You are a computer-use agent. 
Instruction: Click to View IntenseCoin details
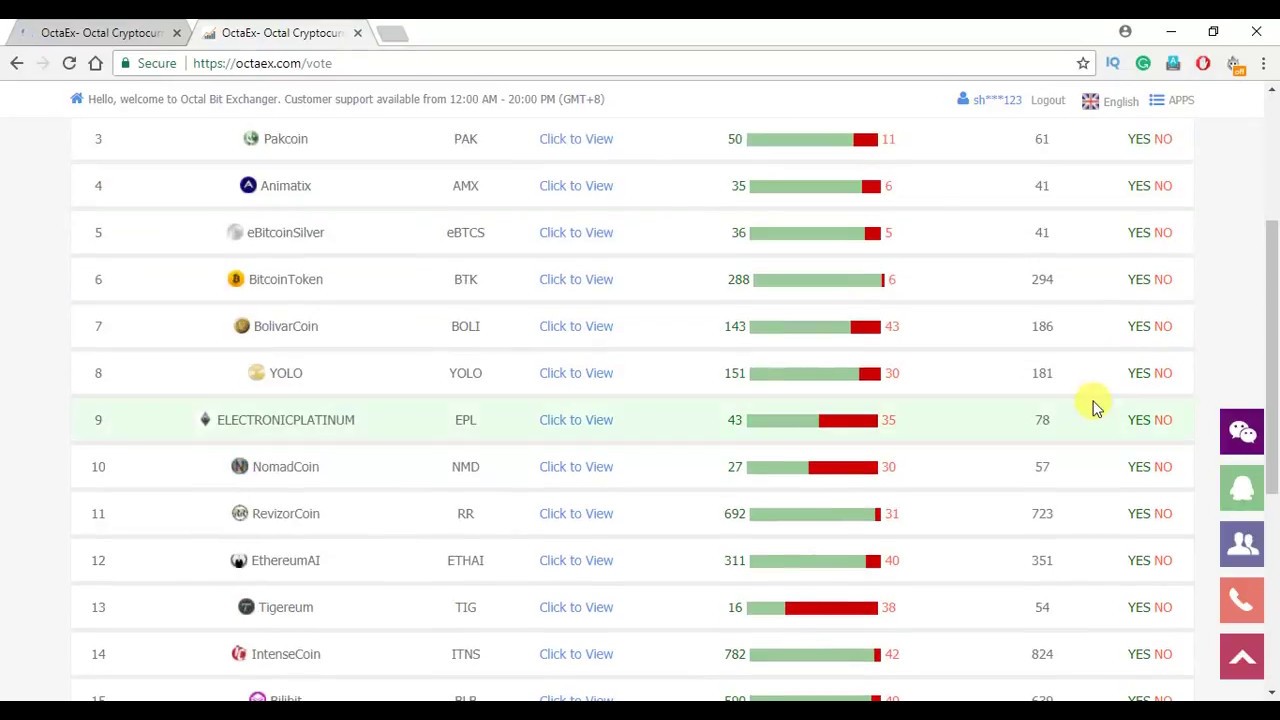tap(576, 654)
